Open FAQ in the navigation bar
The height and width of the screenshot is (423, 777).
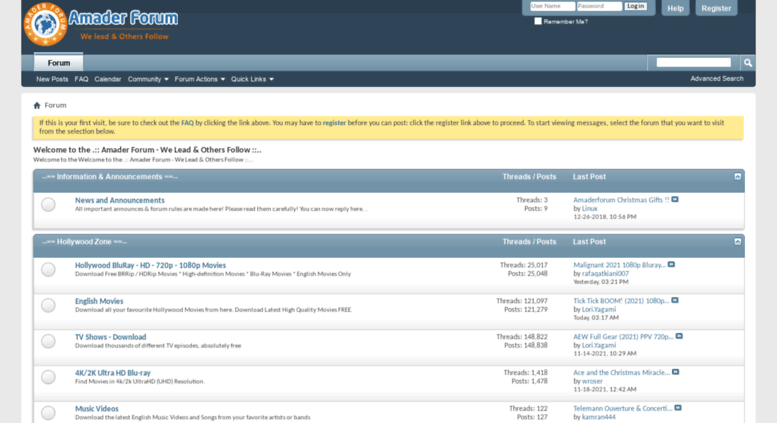tap(81, 79)
